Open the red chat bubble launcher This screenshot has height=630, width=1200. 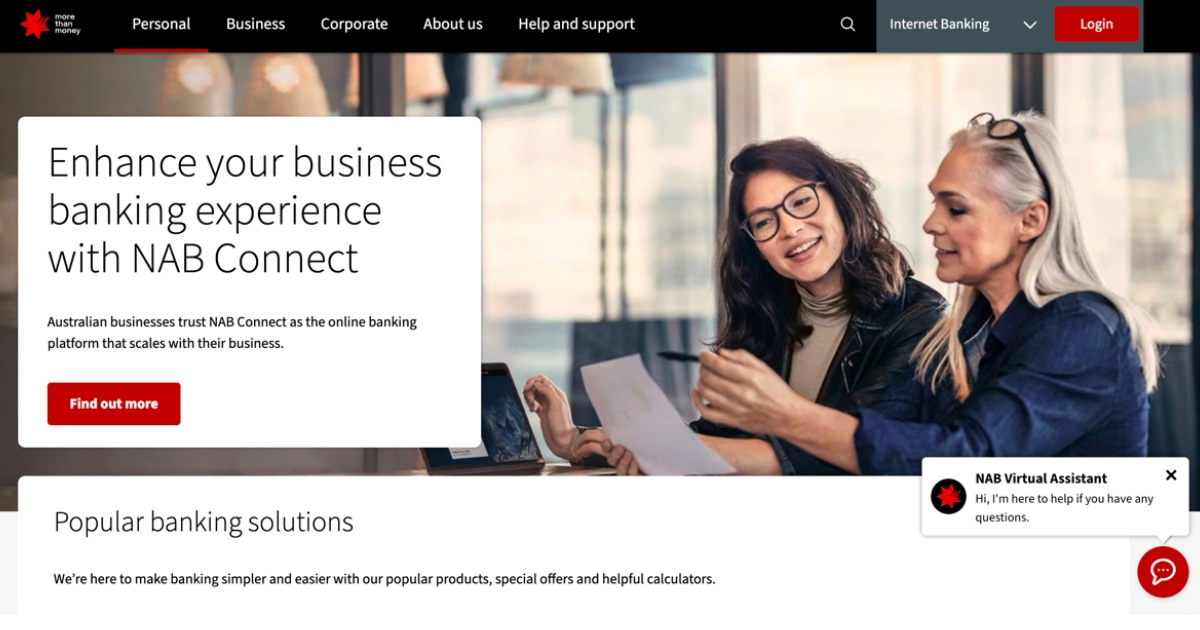[x=1162, y=571]
